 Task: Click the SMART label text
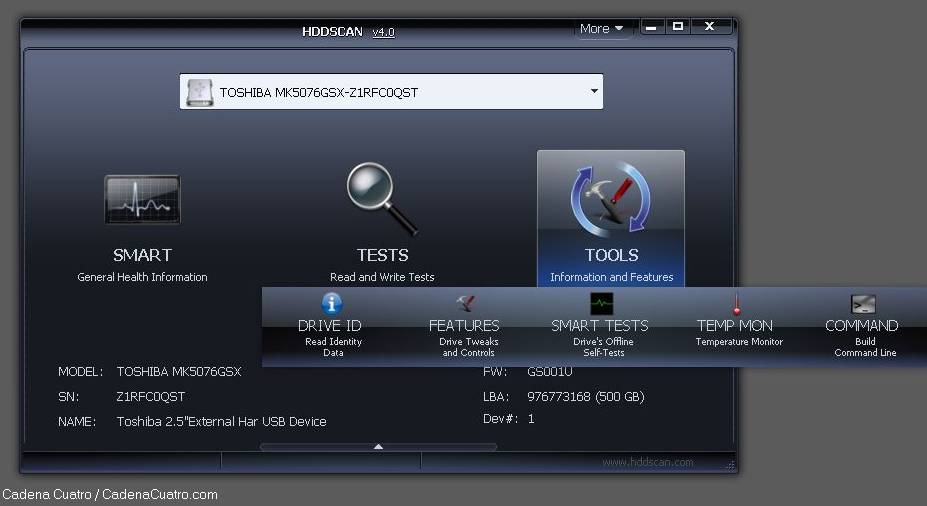pos(142,255)
